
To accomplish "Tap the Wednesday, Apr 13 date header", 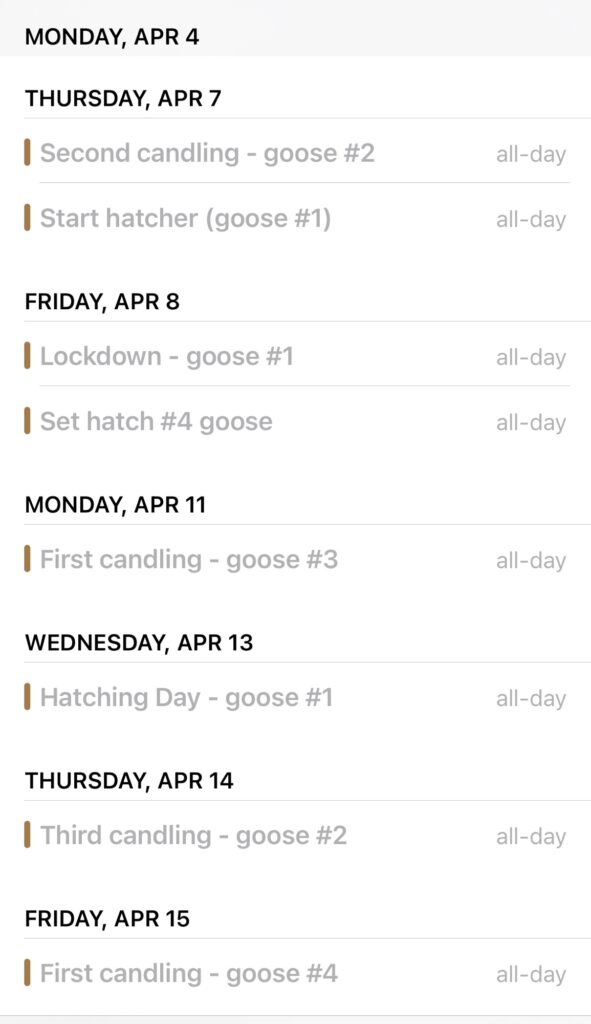I will 138,643.
